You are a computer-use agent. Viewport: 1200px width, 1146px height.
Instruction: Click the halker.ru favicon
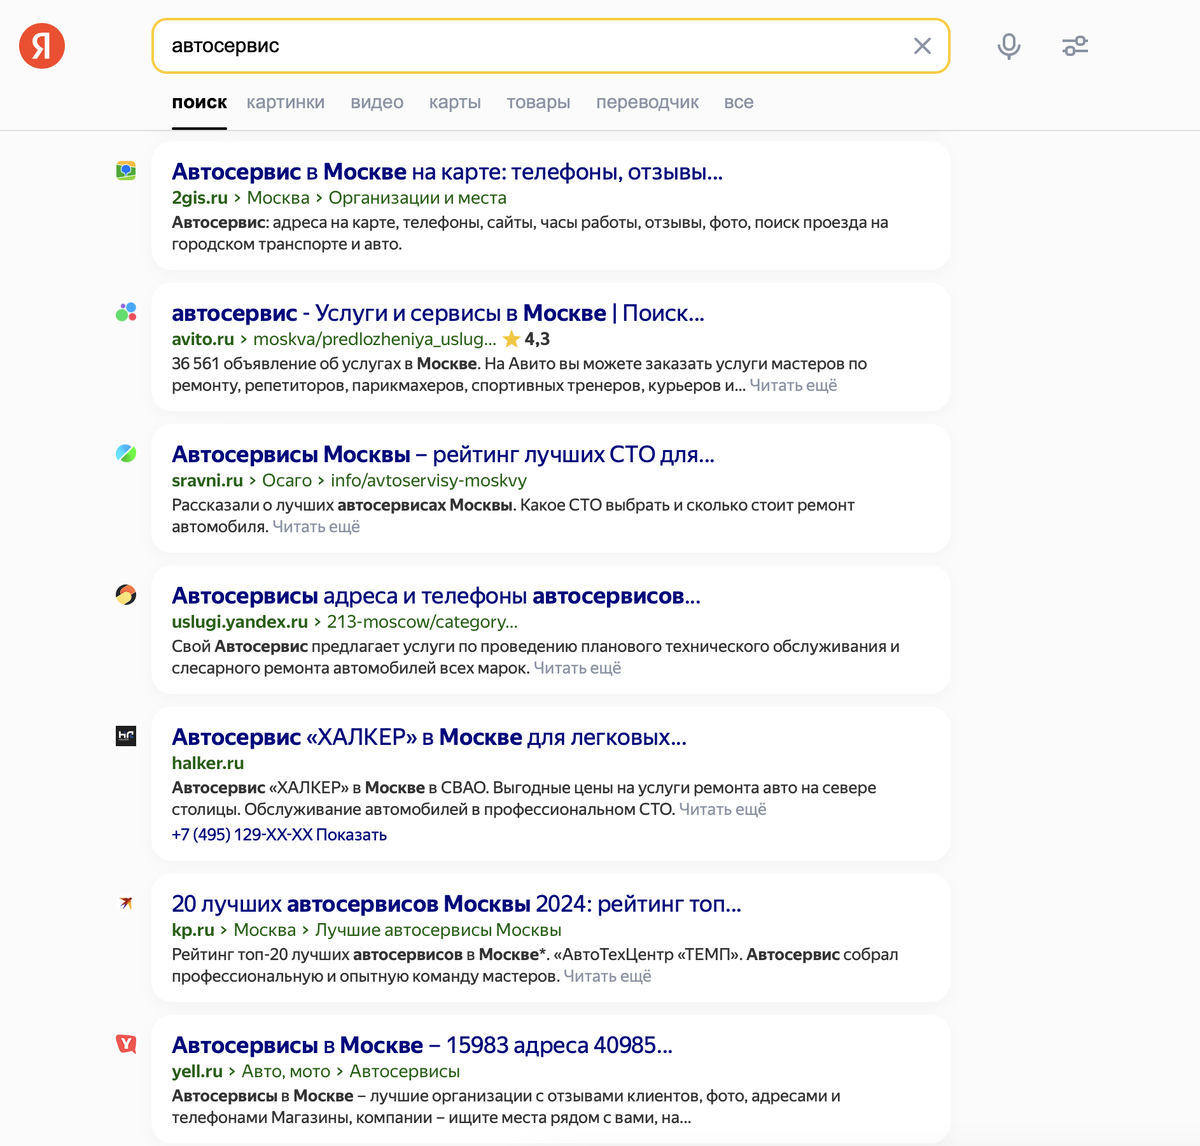[126, 736]
